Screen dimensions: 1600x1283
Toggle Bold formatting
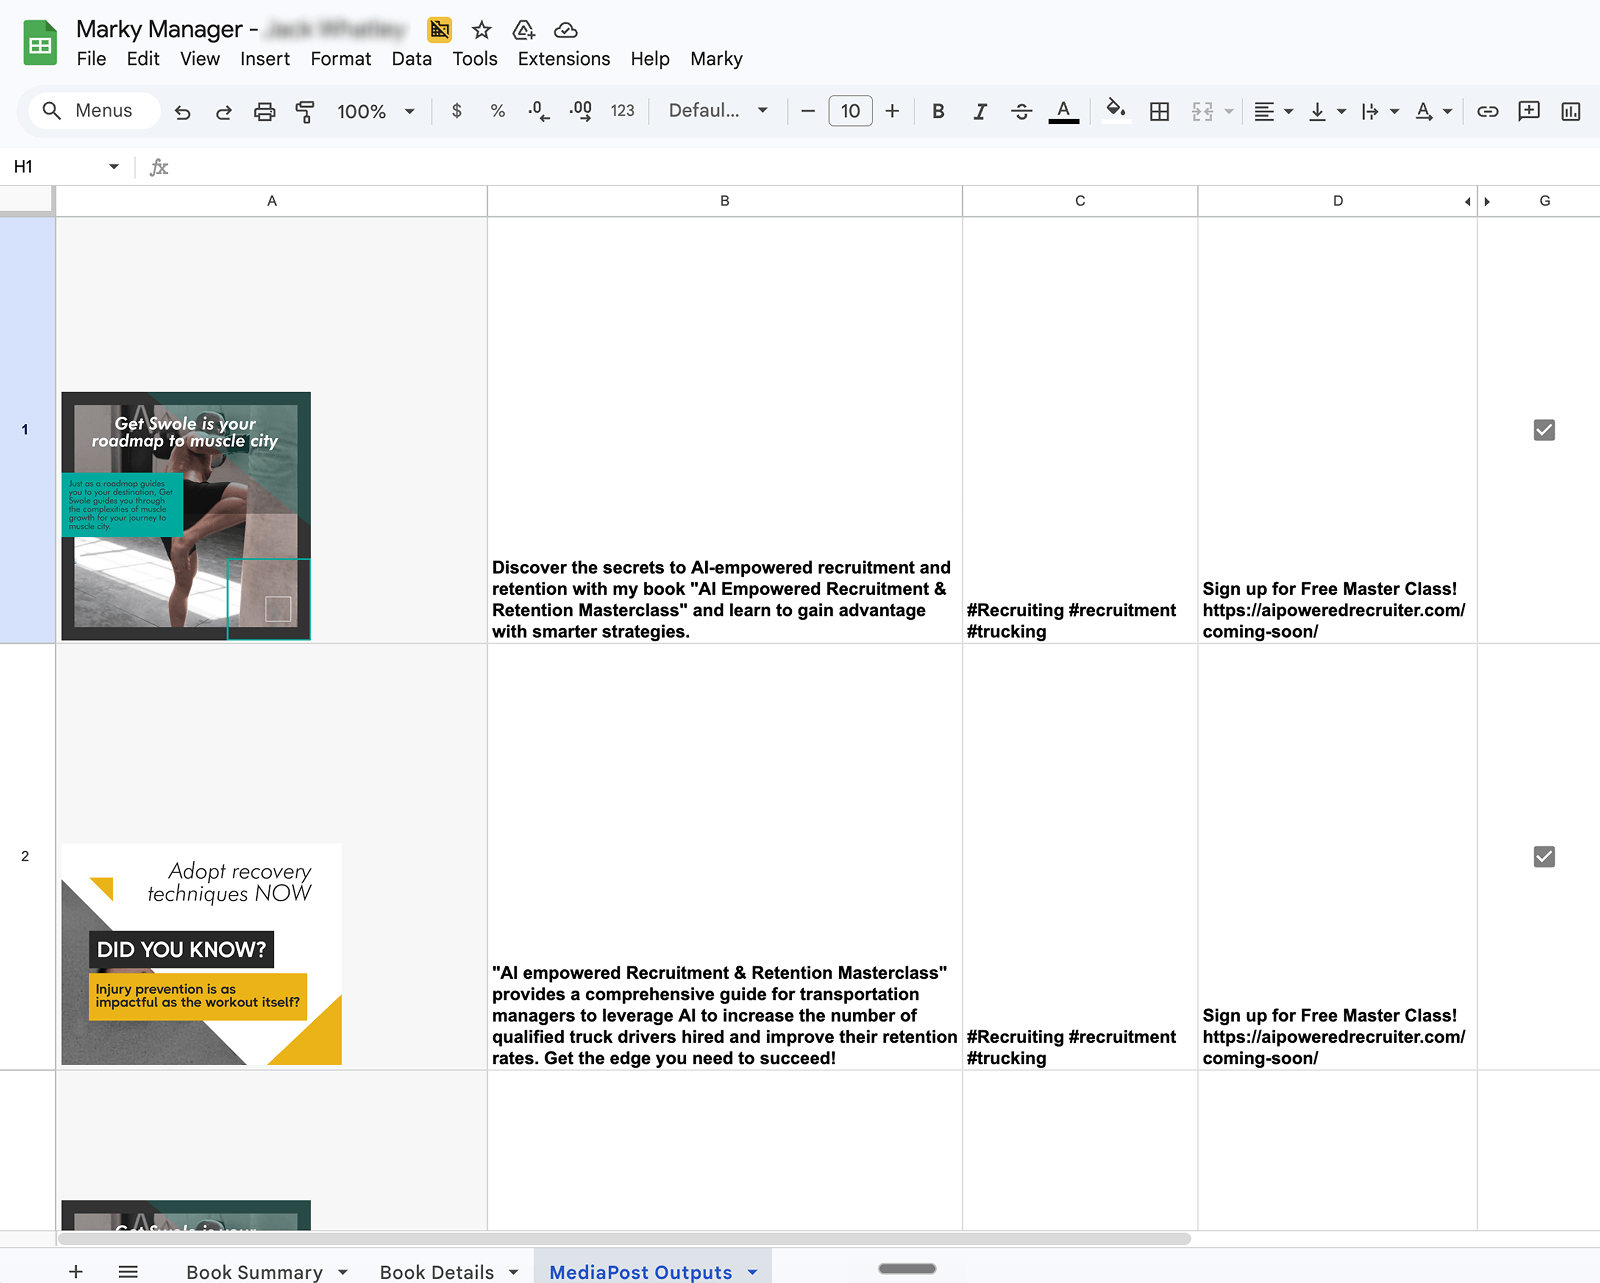coord(938,111)
